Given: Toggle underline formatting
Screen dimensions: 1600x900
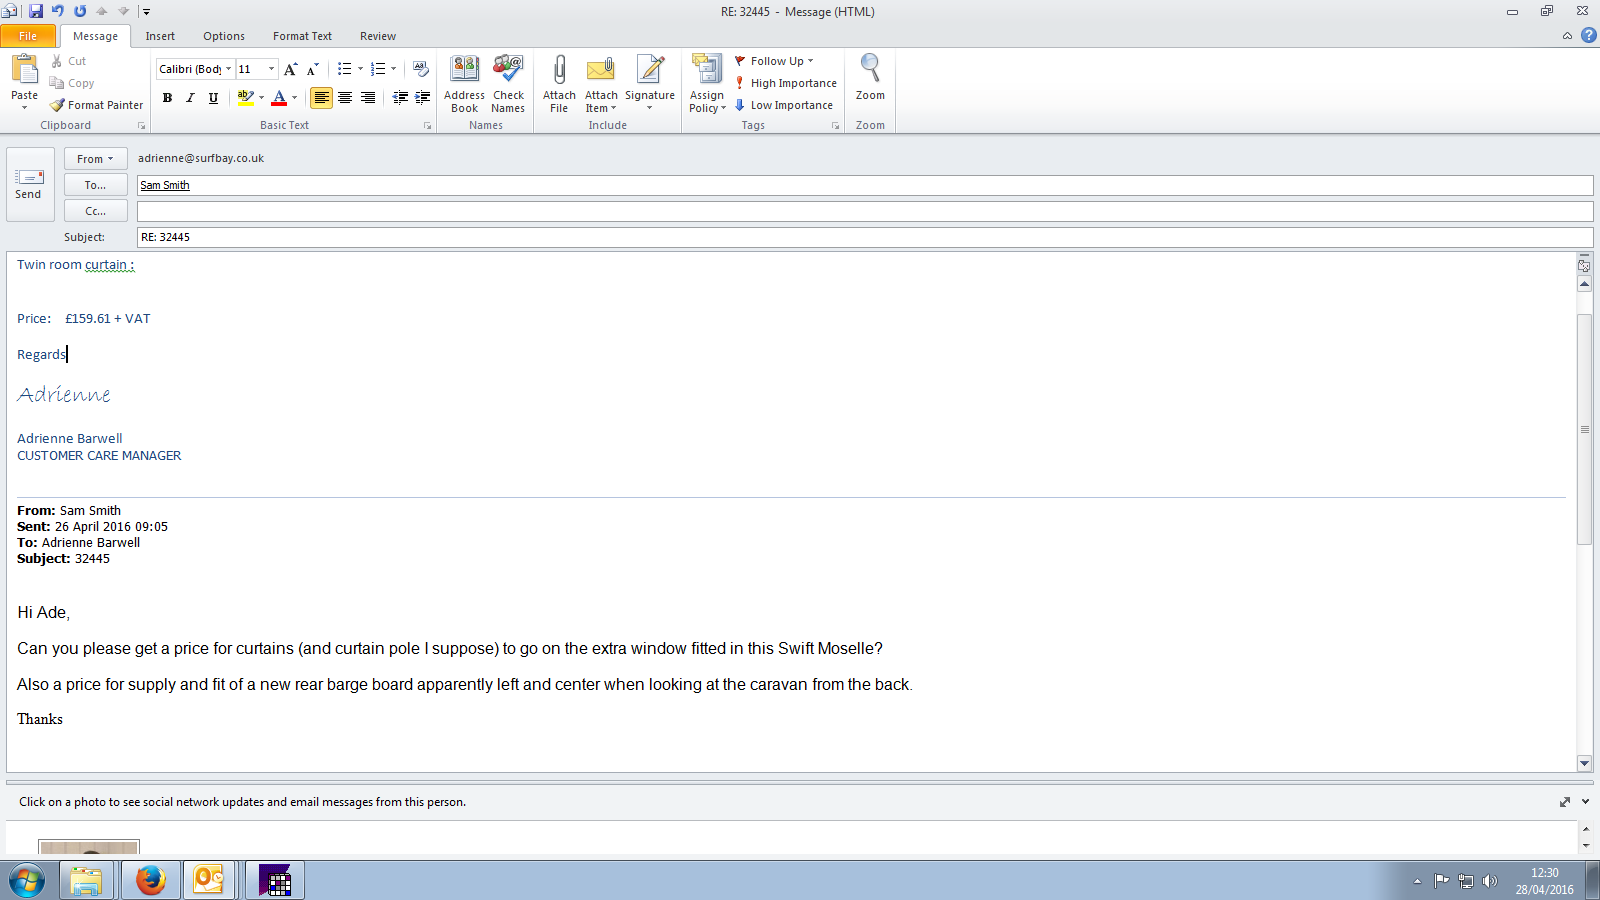Looking at the screenshot, I should 213,98.
